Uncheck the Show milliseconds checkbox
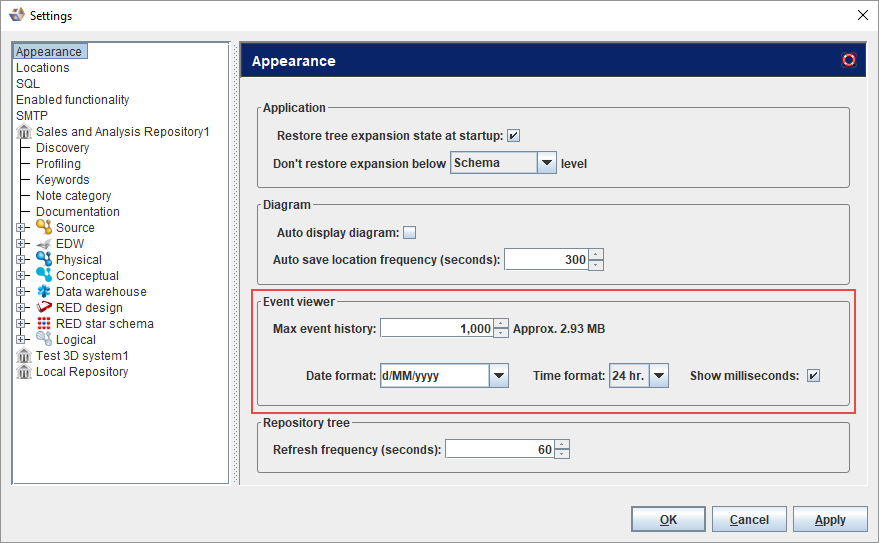The image size is (879, 543). [814, 376]
